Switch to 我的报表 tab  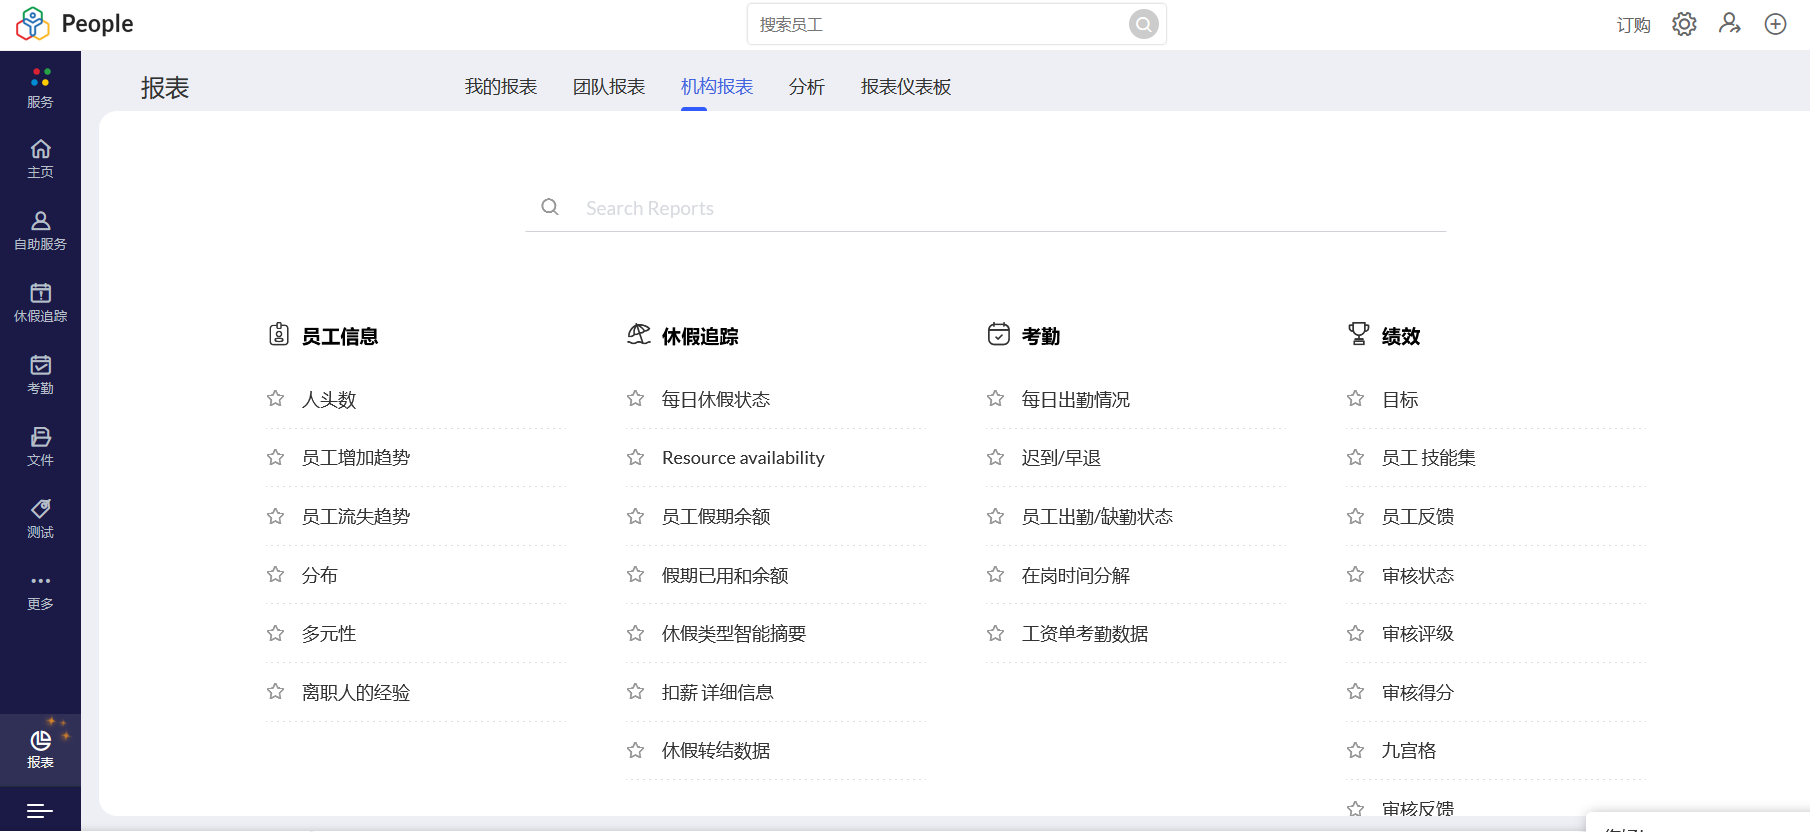[x=501, y=87]
